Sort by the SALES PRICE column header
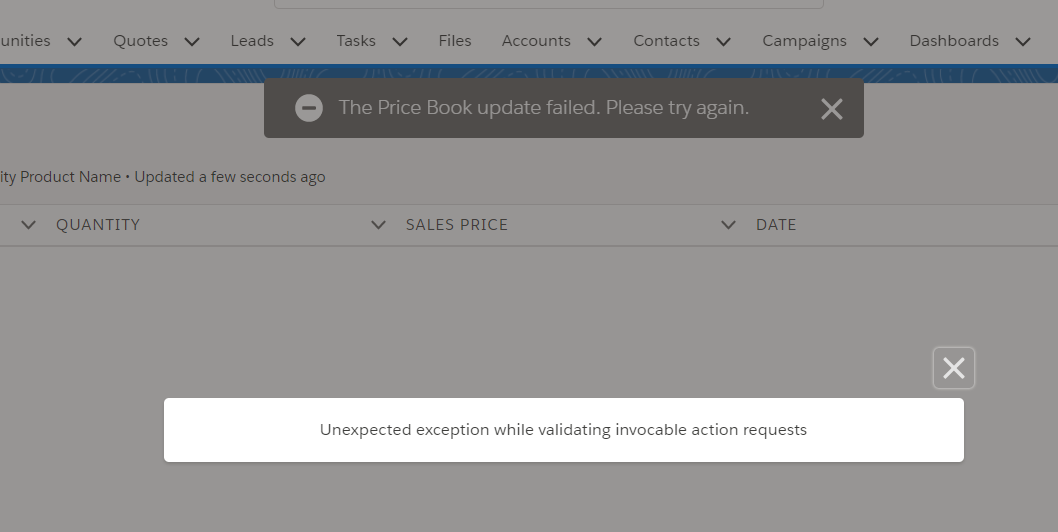The height and width of the screenshot is (532, 1058). (x=457, y=225)
